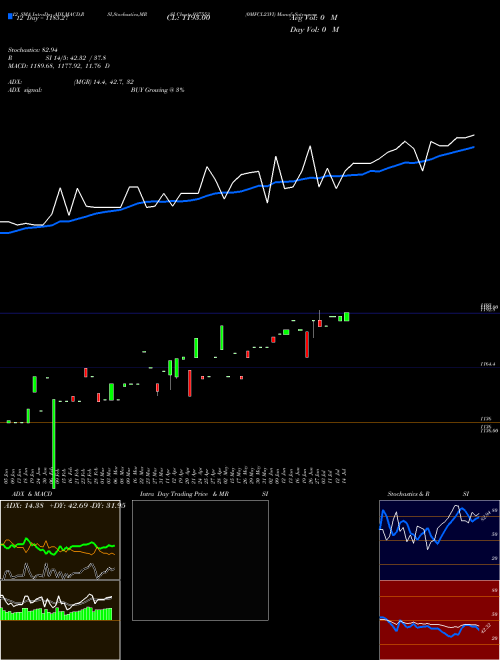Click the 'MACD: 1189.68, 1177.92, 11.76' line

click(55, 66)
